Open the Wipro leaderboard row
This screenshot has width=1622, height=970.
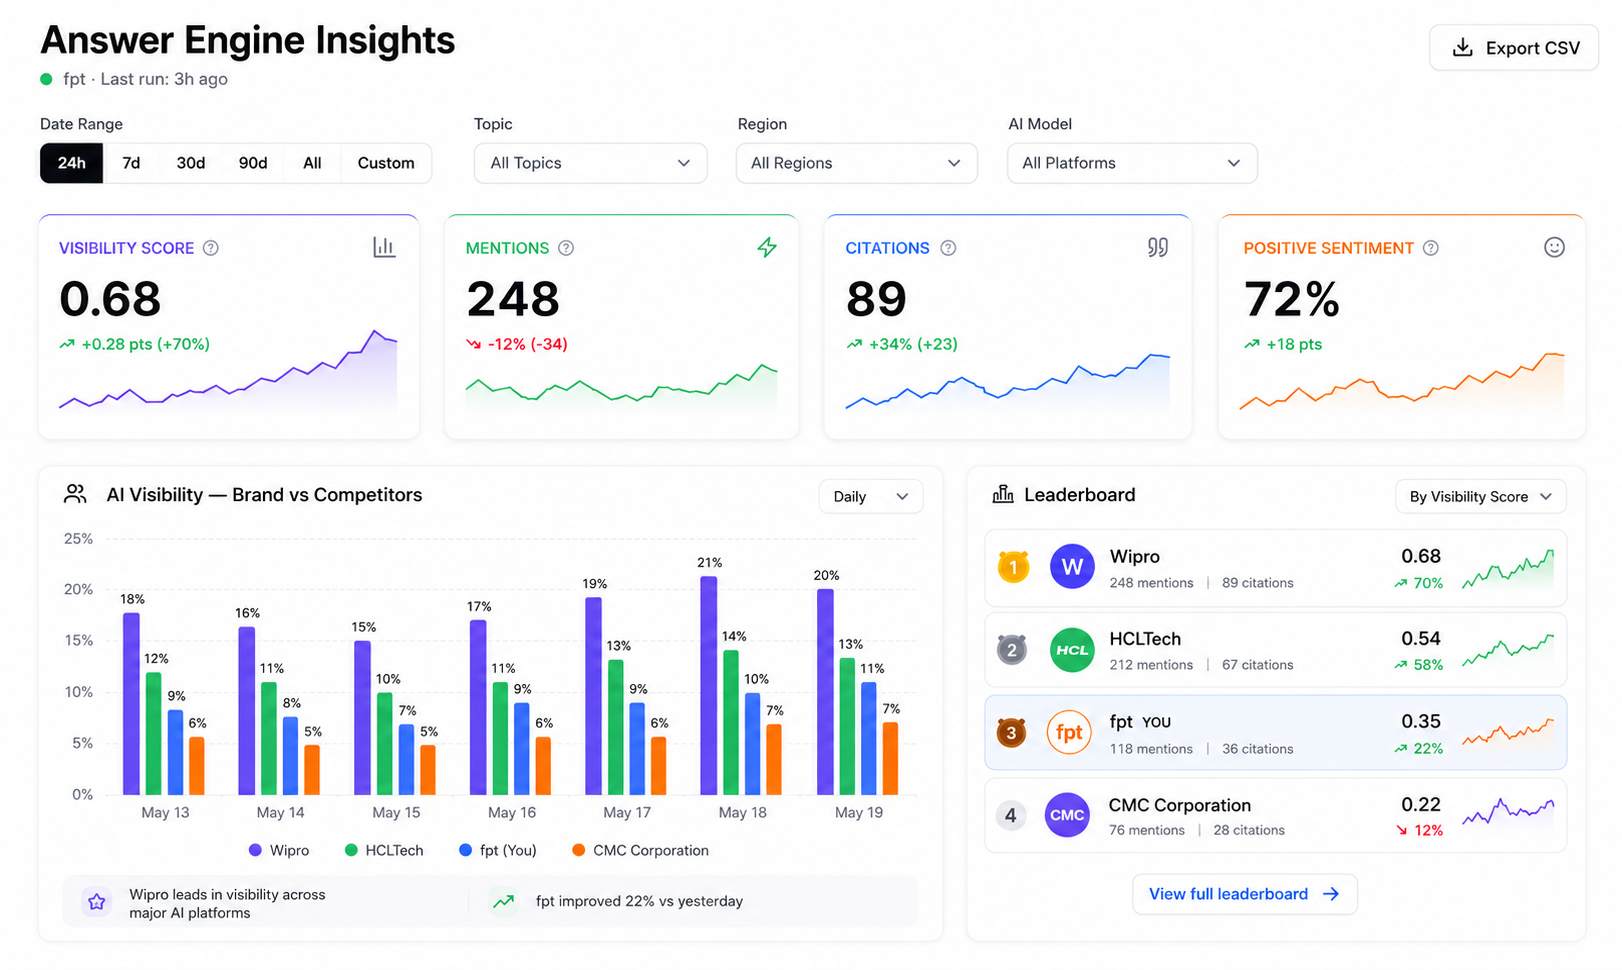point(1275,568)
